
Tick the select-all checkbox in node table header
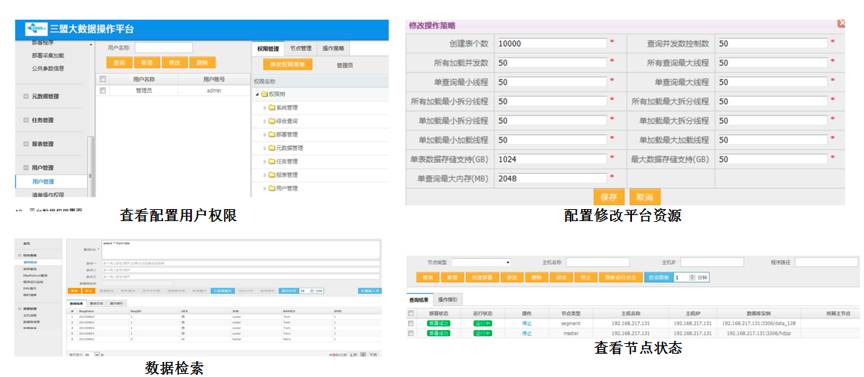(x=411, y=313)
